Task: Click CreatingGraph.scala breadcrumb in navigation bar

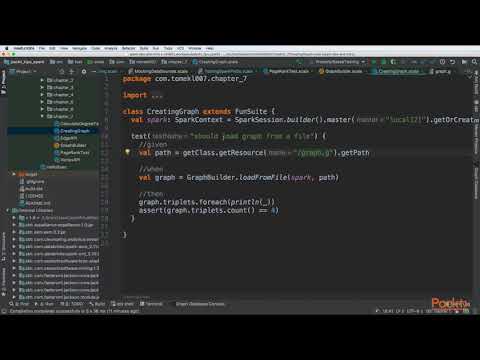Action: [x=215, y=62]
